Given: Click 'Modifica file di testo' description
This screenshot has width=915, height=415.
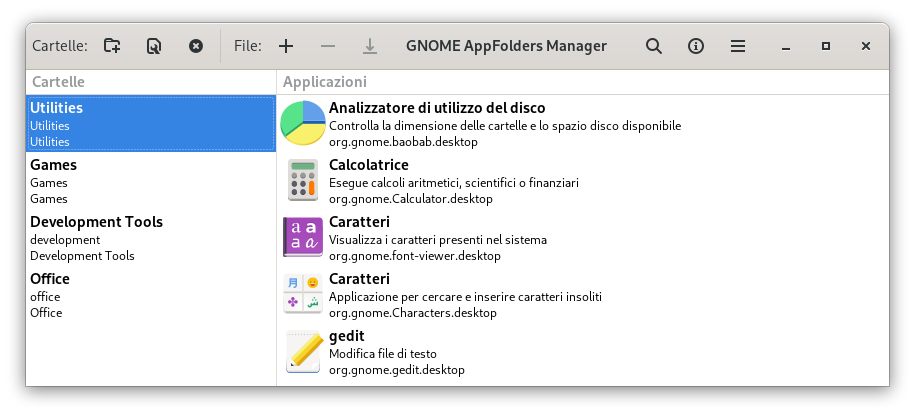Looking at the screenshot, I should (x=383, y=354).
